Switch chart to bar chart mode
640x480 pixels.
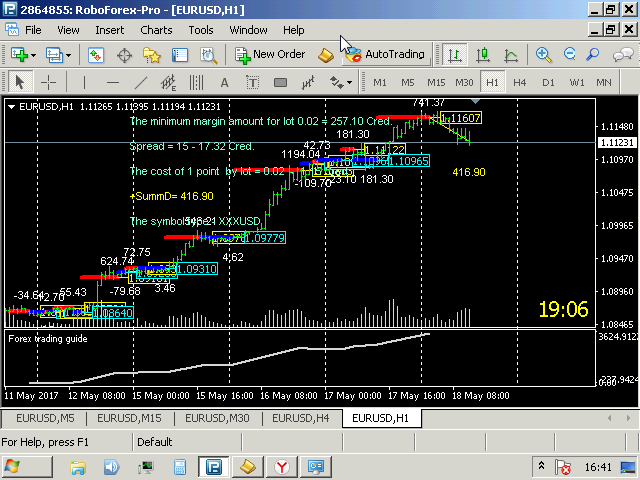455,54
